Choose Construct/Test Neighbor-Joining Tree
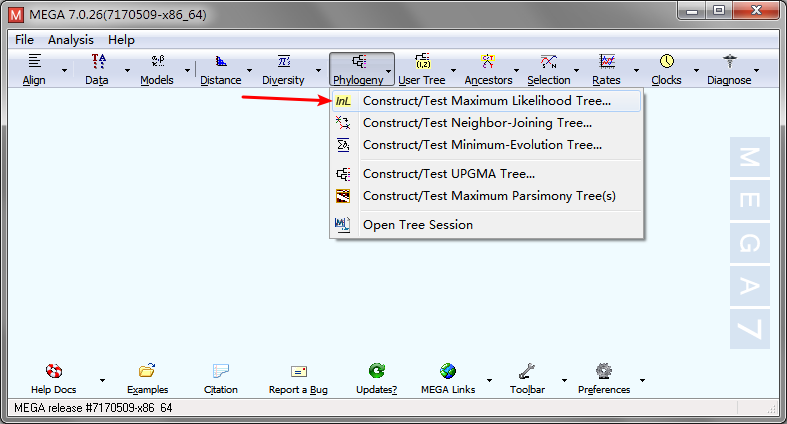 [486, 123]
